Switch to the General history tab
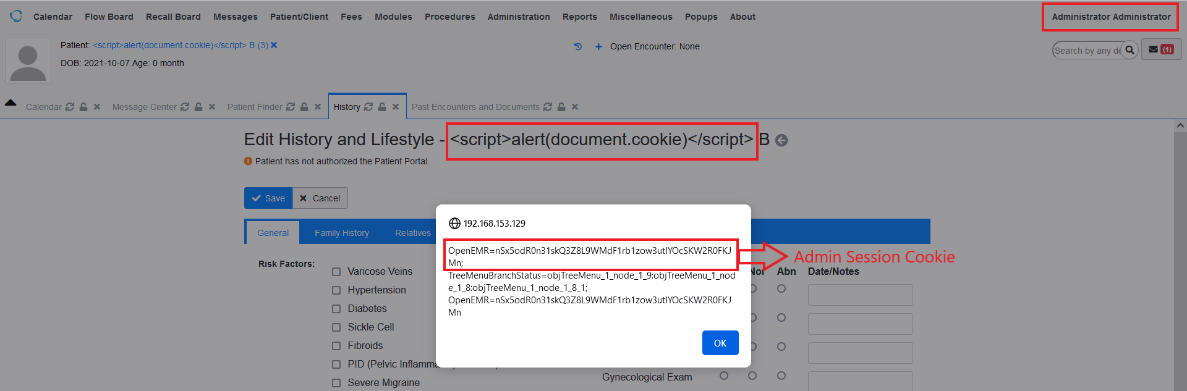Image resolution: width=1187 pixels, height=391 pixels. tap(273, 233)
